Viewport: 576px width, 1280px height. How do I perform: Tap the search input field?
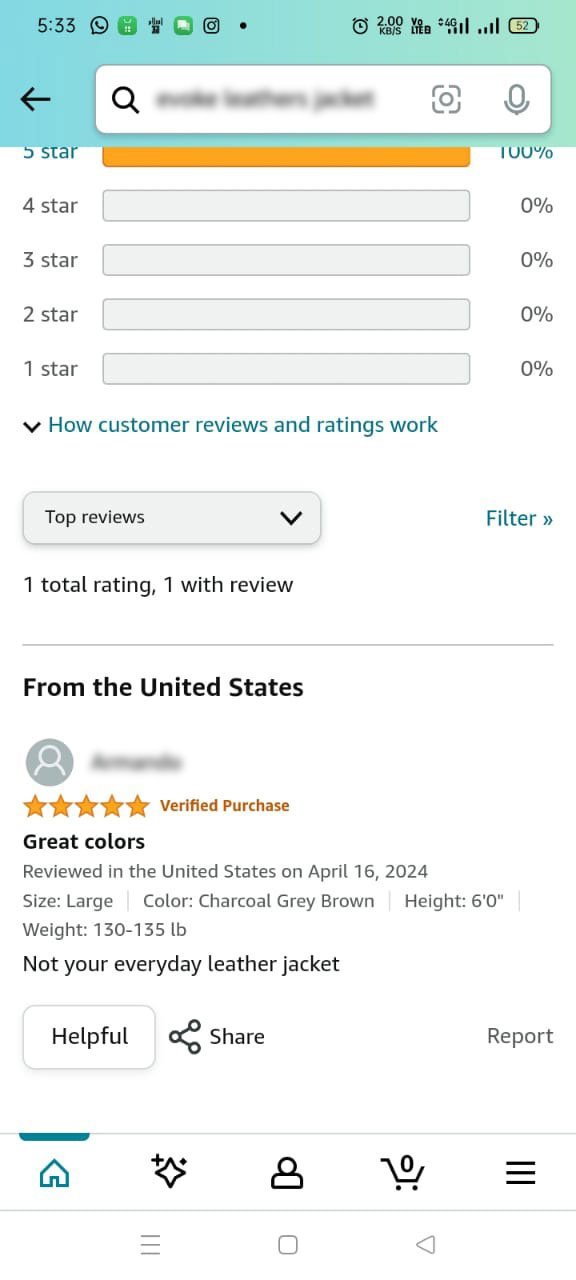(280, 99)
